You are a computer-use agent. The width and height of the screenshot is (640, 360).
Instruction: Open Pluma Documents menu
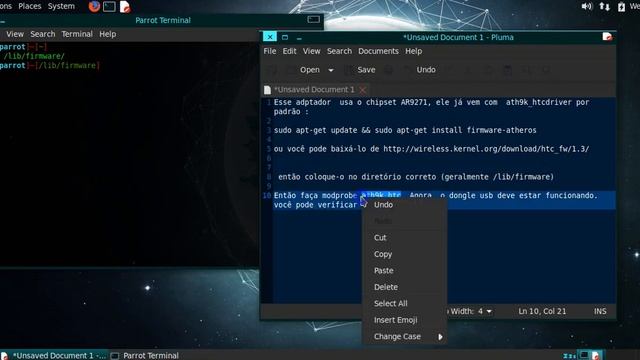(378, 51)
